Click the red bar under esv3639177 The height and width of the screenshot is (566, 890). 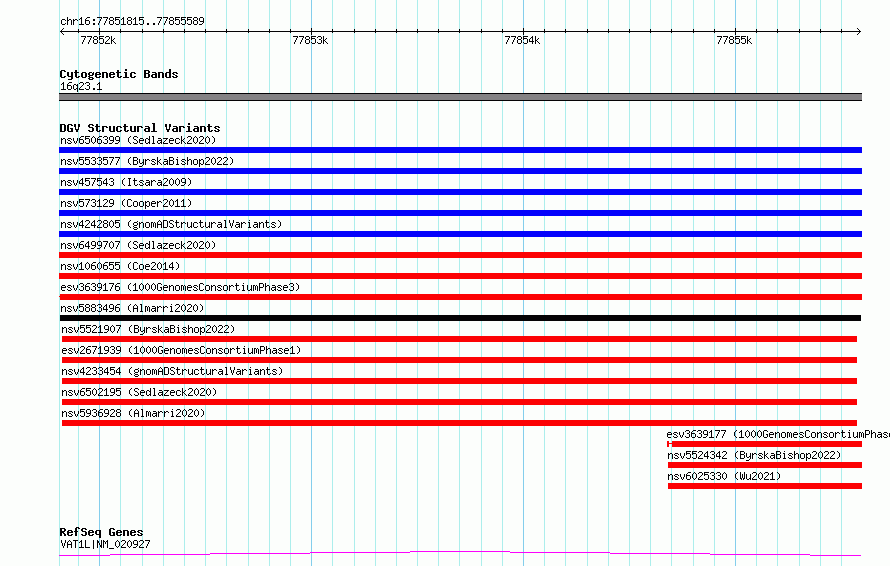765,444
